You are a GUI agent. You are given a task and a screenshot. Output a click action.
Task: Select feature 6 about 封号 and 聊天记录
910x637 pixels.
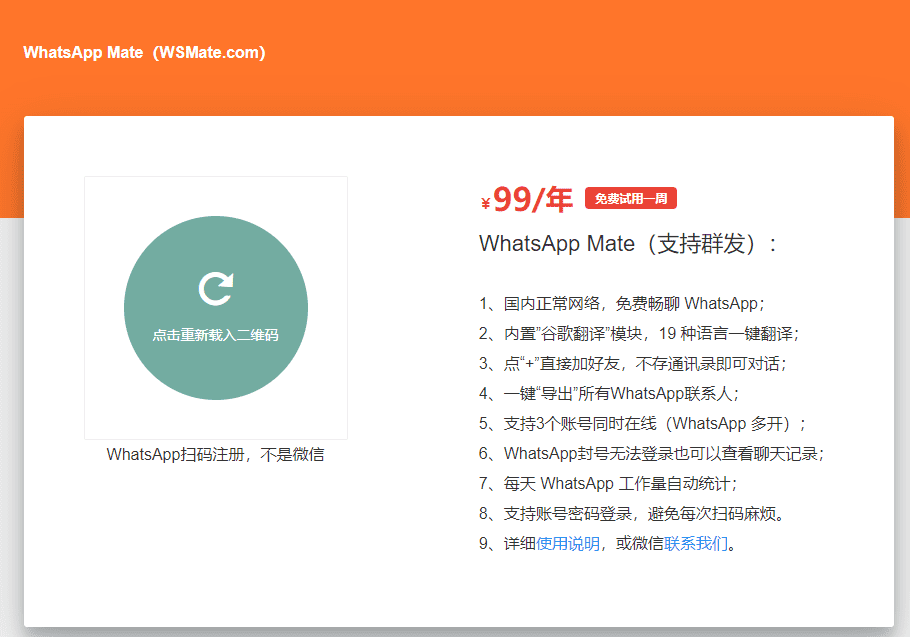coord(651,454)
